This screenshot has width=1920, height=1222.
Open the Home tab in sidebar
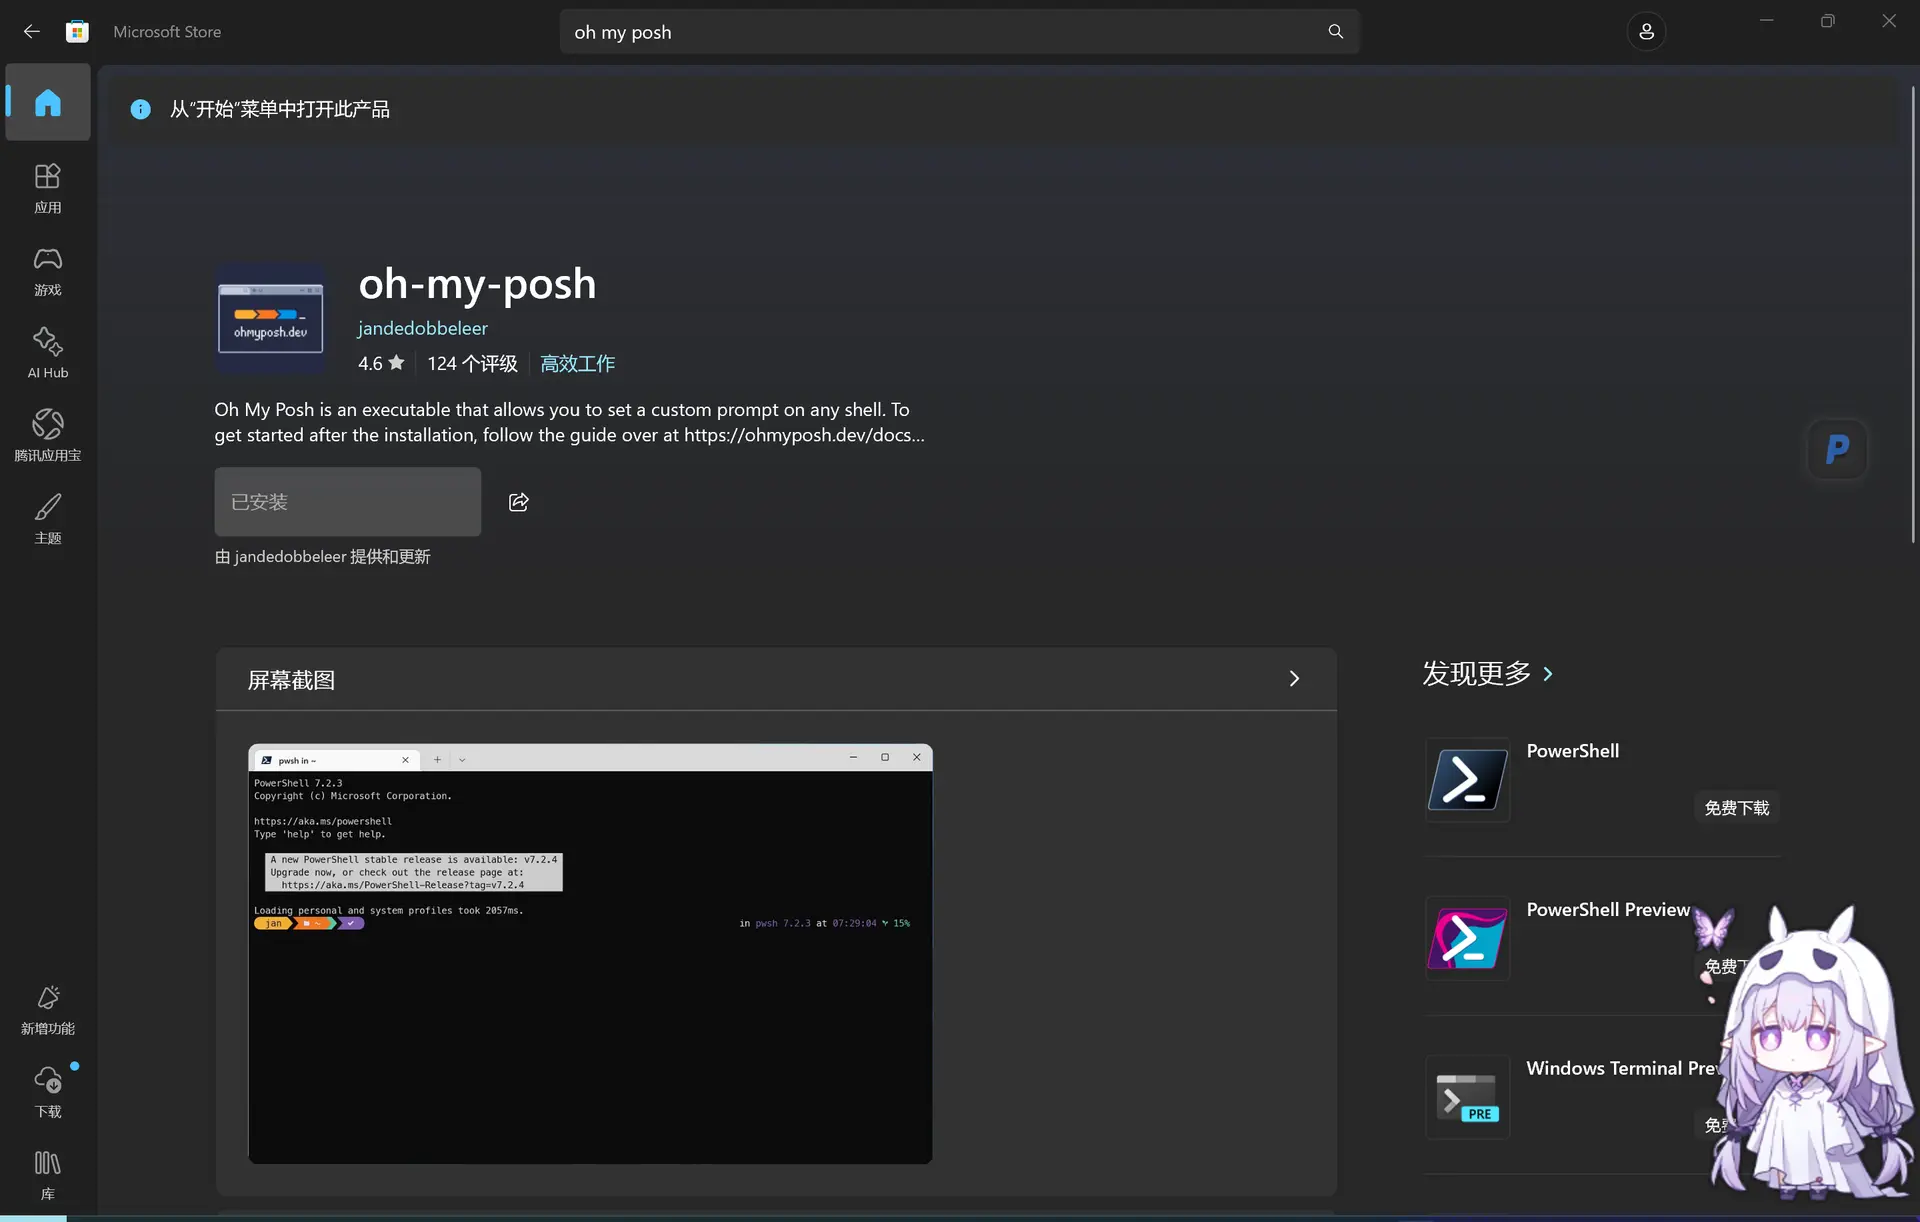pyautogui.click(x=48, y=102)
